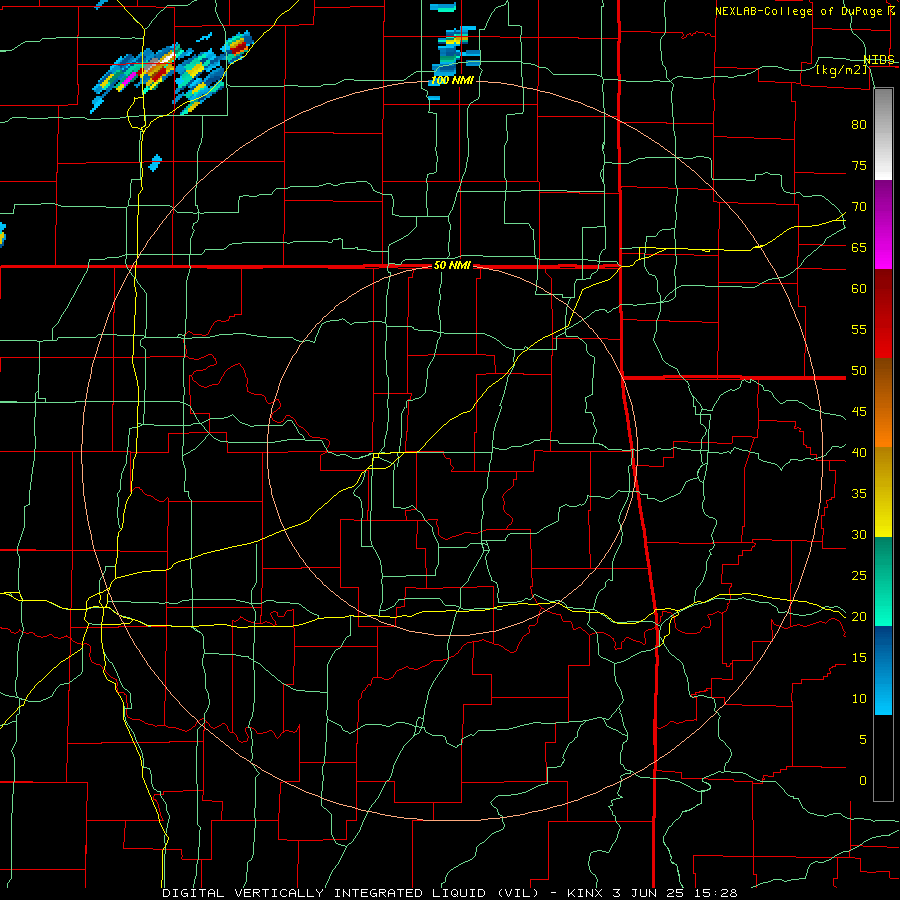Click the legend value 35
900x900 pixels.
(859, 494)
